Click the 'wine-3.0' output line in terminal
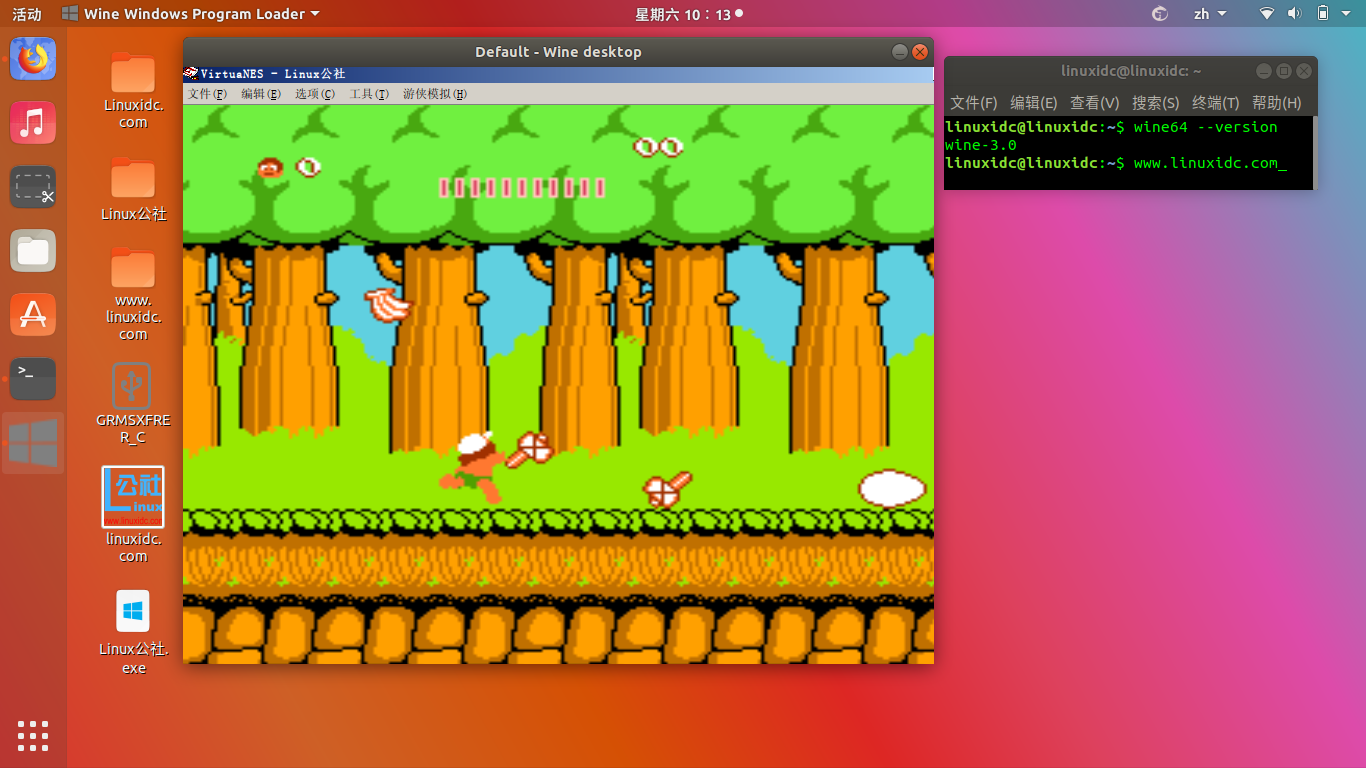This screenshot has width=1366, height=768. [981, 145]
